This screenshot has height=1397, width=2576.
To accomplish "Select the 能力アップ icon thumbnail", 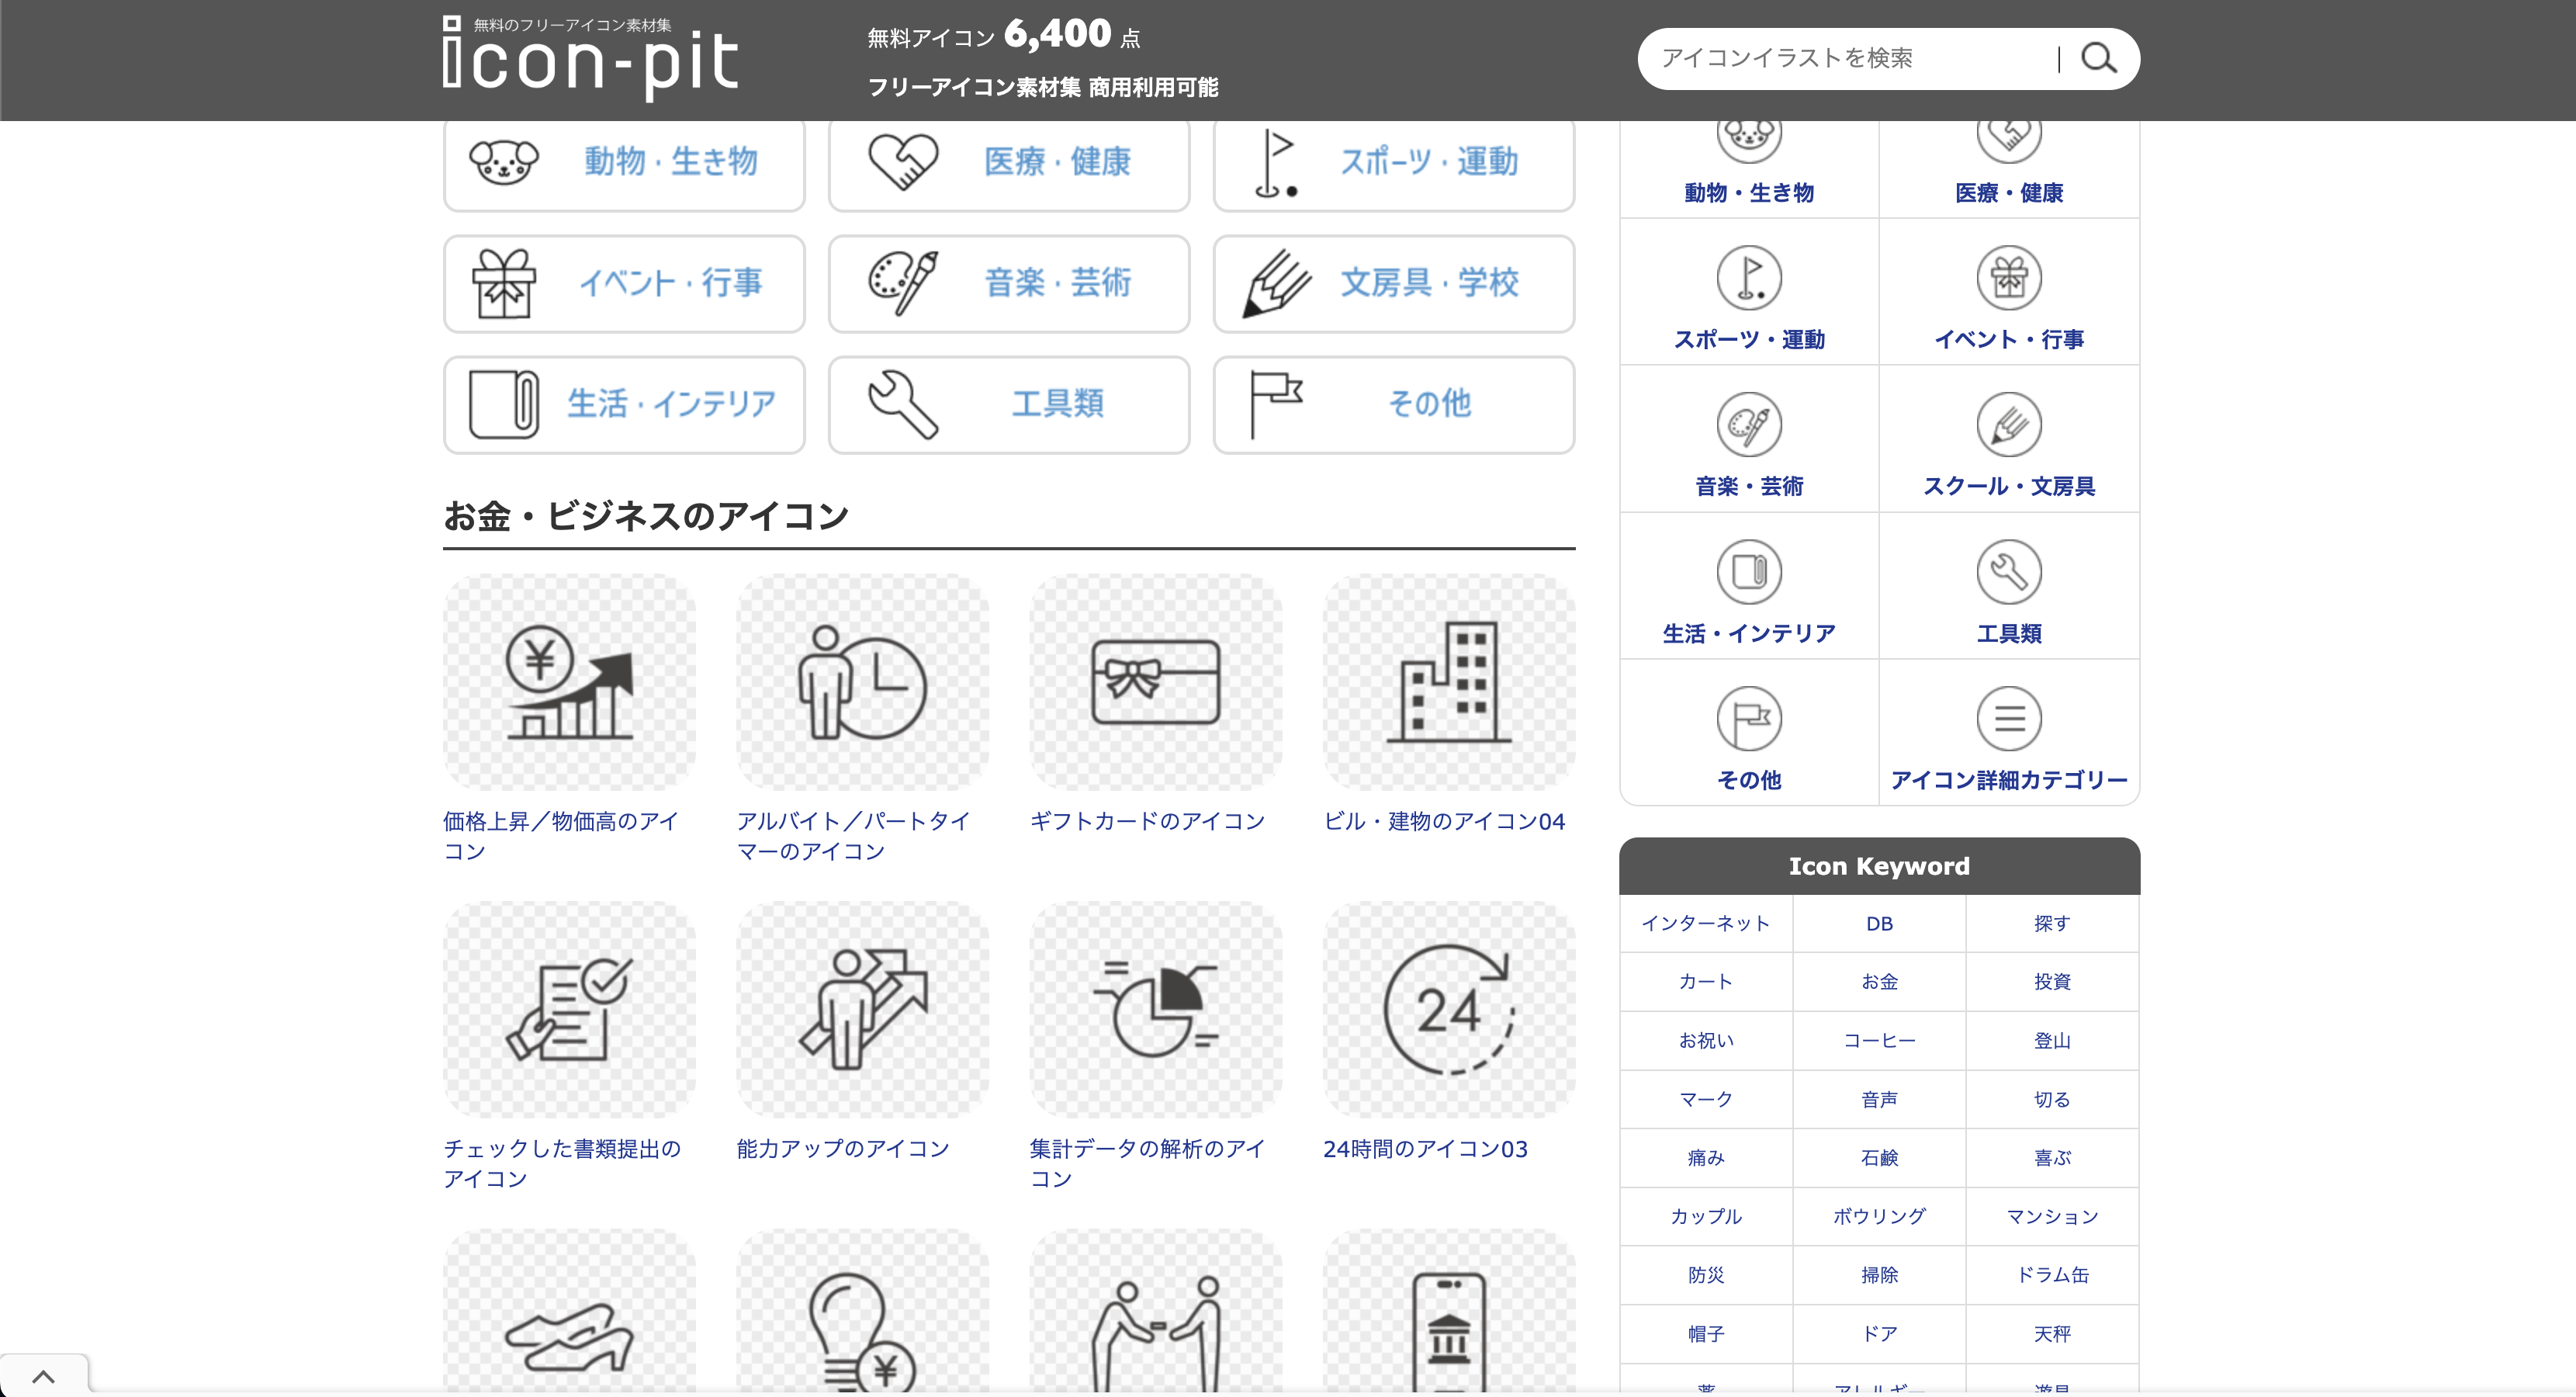I will pos(862,1009).
